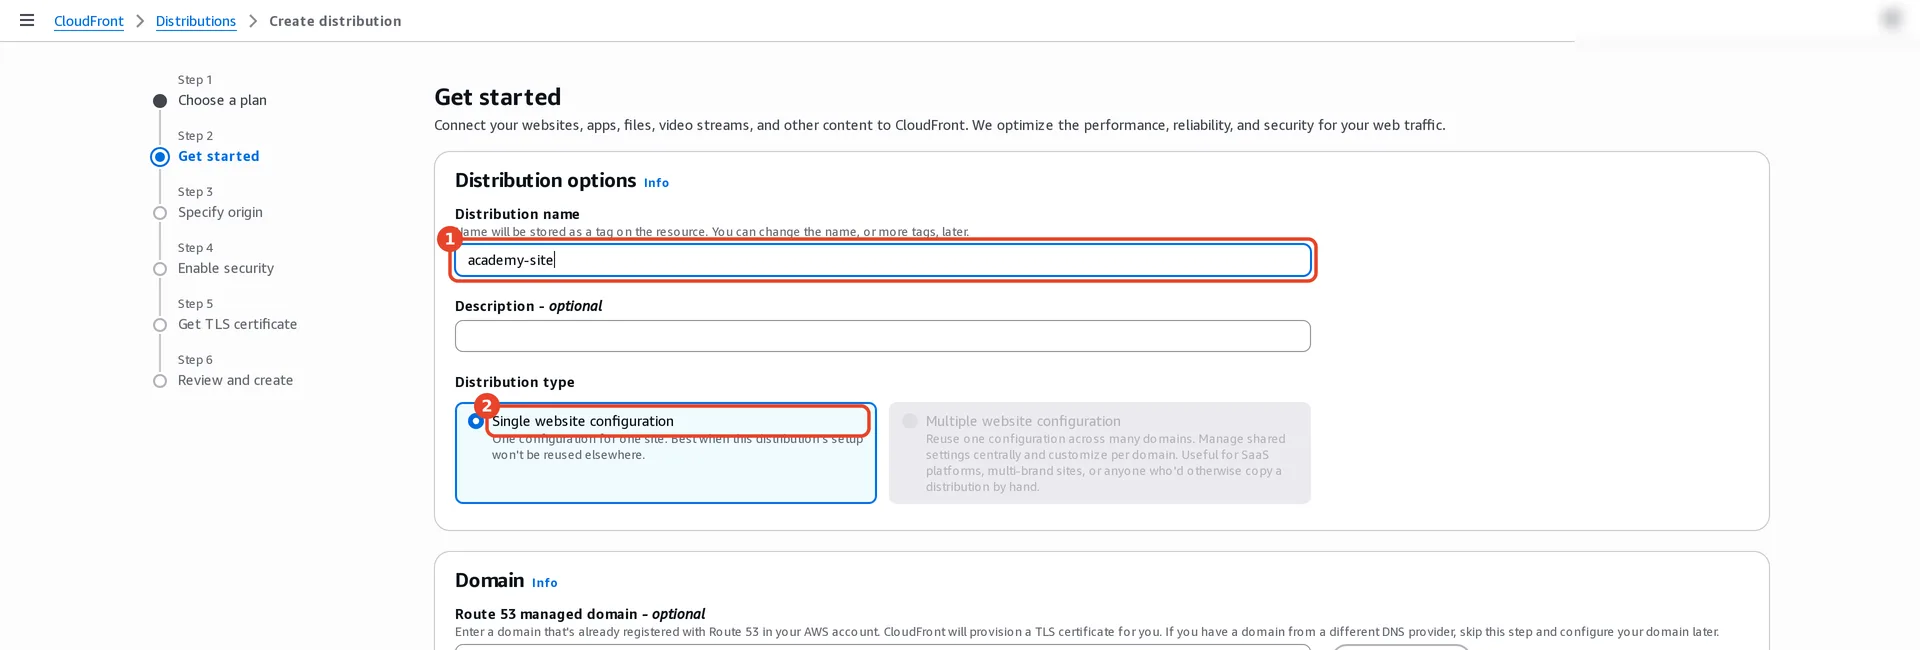Select Single website configuration radio button
1920x650 pixels.
click(476, 421)
